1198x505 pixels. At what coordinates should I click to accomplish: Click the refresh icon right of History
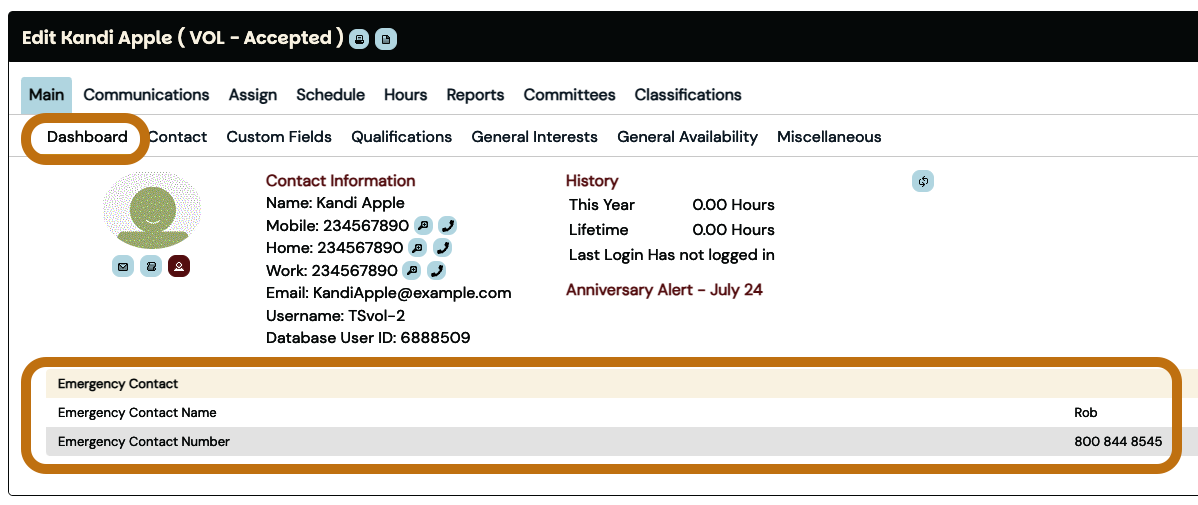click(923, 181)
